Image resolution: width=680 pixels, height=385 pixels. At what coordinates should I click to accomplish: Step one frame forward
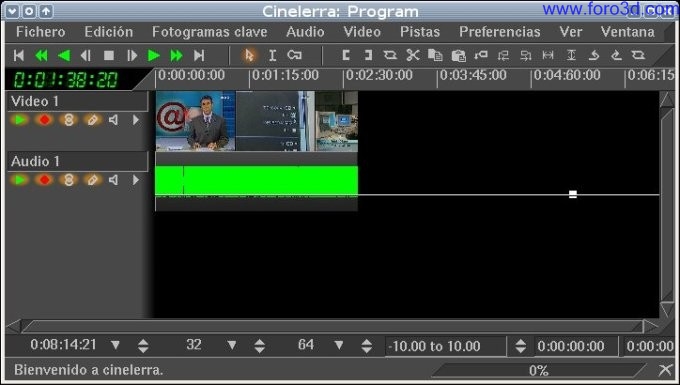coord(132,55)
